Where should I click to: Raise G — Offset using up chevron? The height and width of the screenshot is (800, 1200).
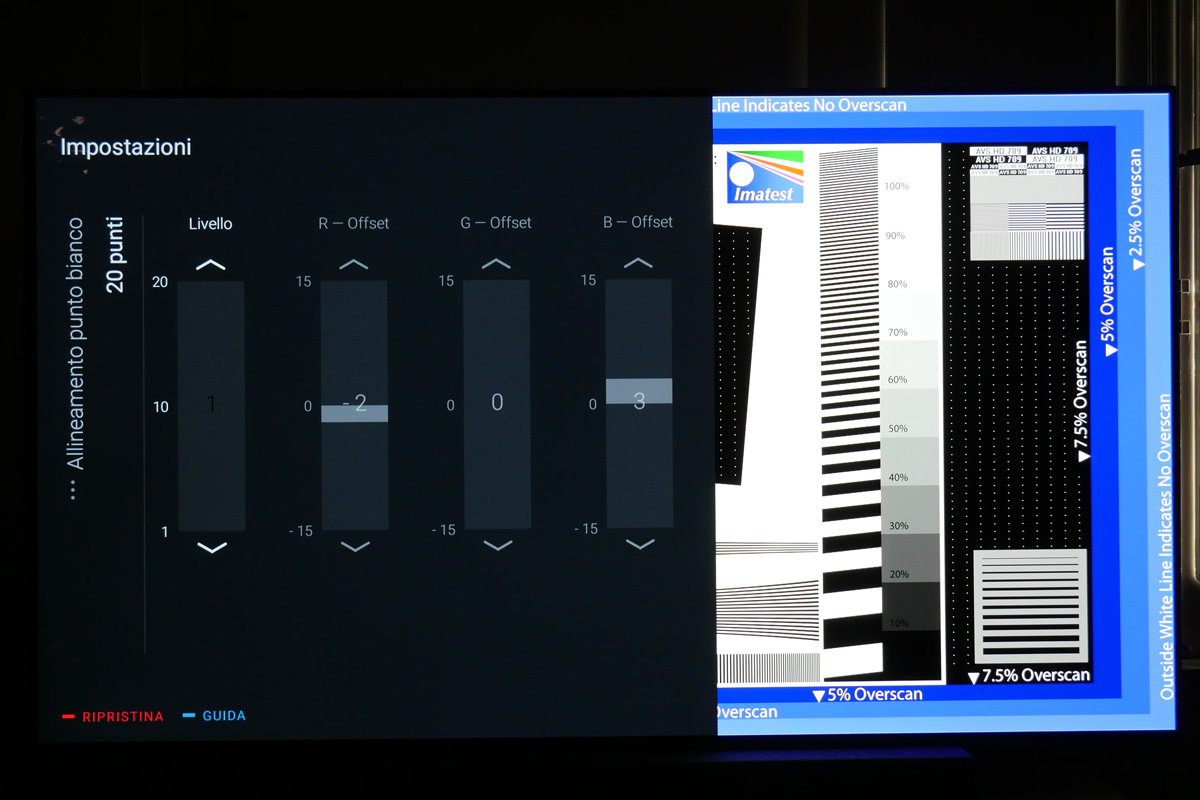pos(496,264)
